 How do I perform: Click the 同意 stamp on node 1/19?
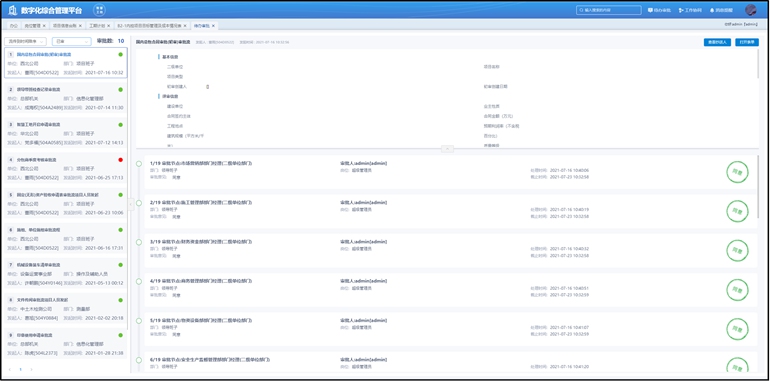737,172
